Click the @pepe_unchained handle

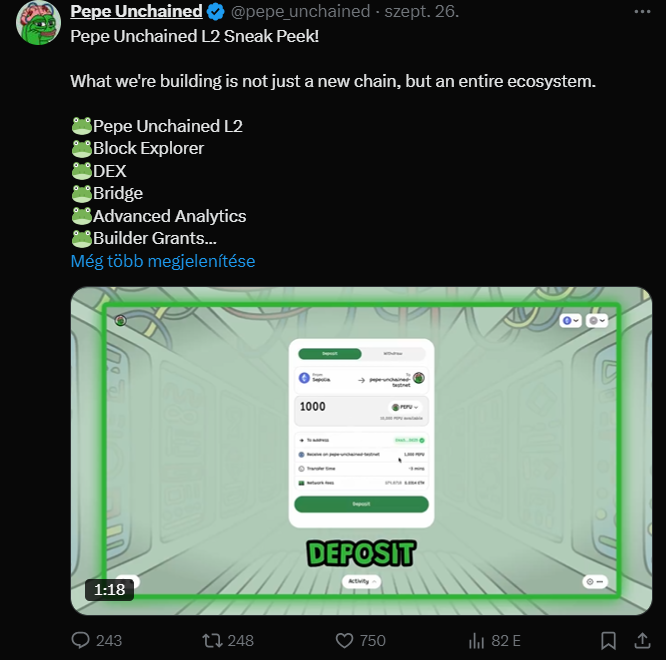click(300, 11)
